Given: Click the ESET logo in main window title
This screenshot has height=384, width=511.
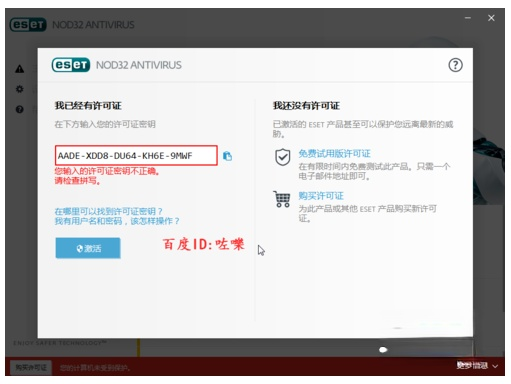Looking at the screenshot, I should click(28, 25).
